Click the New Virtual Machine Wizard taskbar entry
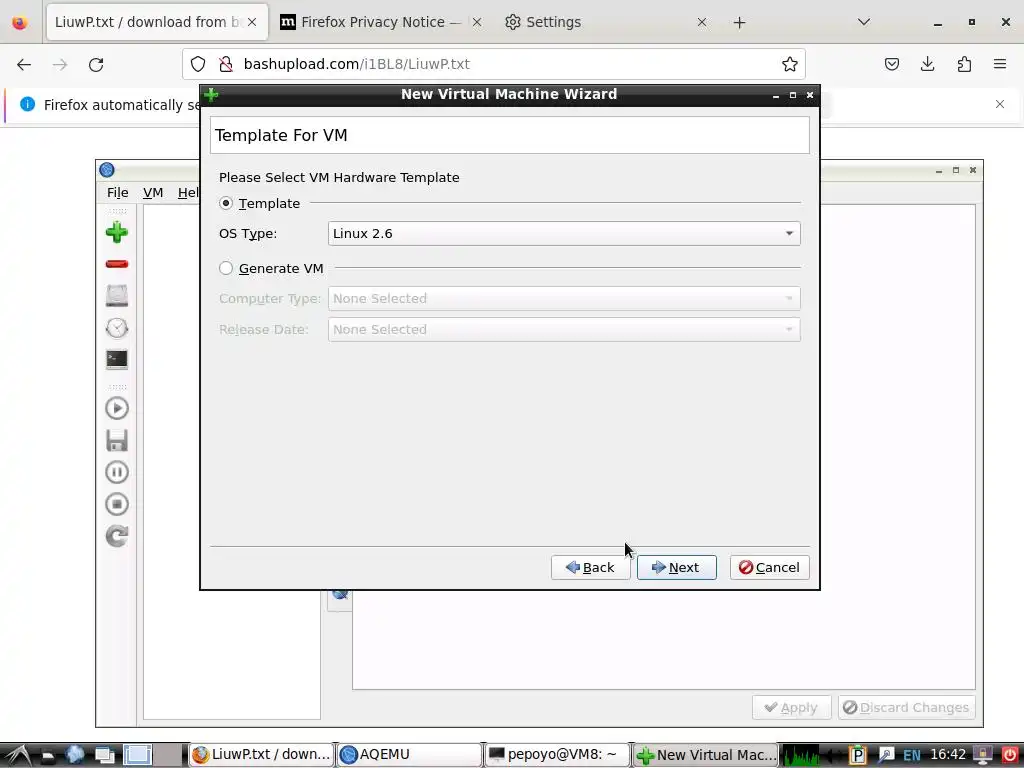The height and width of the screenshot is (768, 1024). coord(705,755)
